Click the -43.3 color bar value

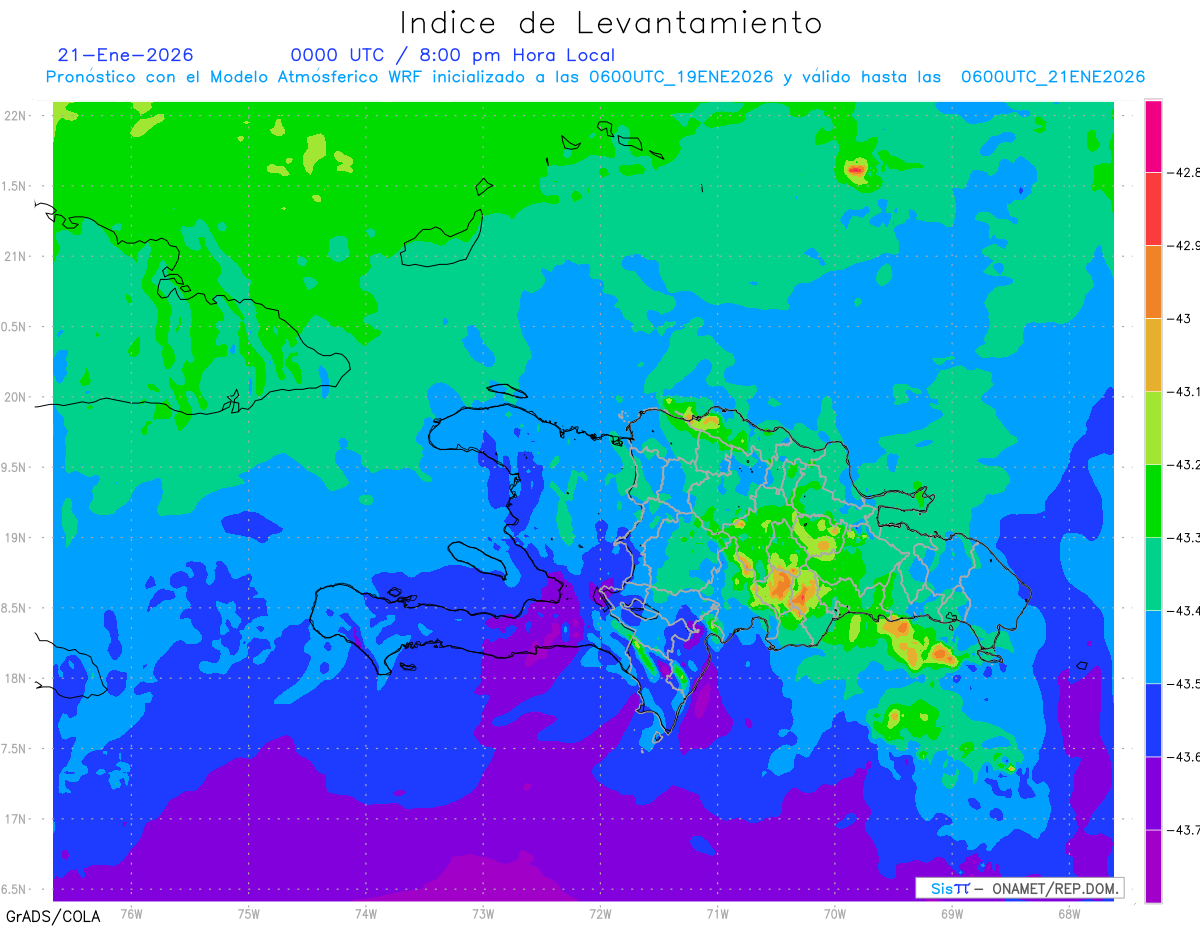click(x=1182, y=538)
